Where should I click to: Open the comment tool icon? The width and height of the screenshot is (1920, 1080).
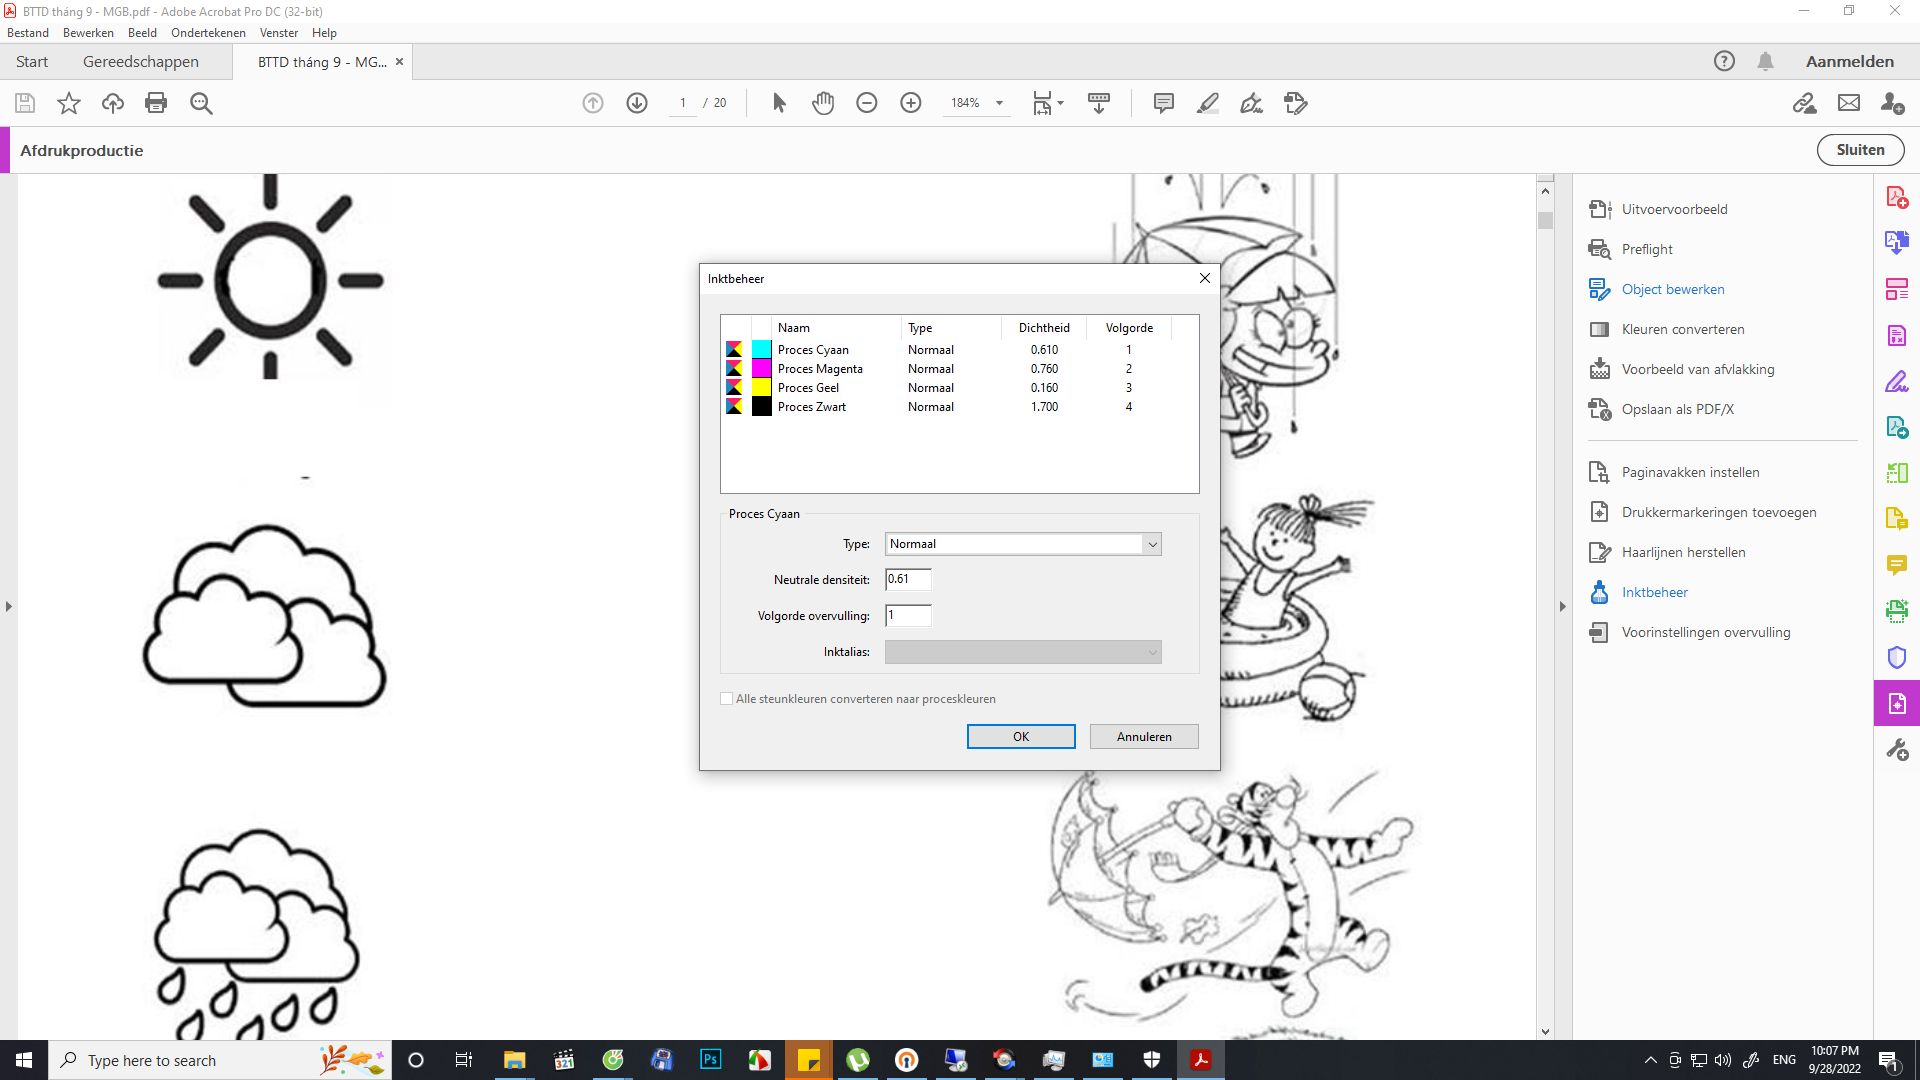pos(1163,103)
